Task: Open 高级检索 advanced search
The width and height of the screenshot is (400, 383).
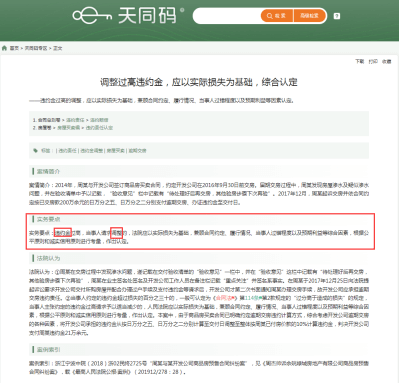Action: [310, 16]
